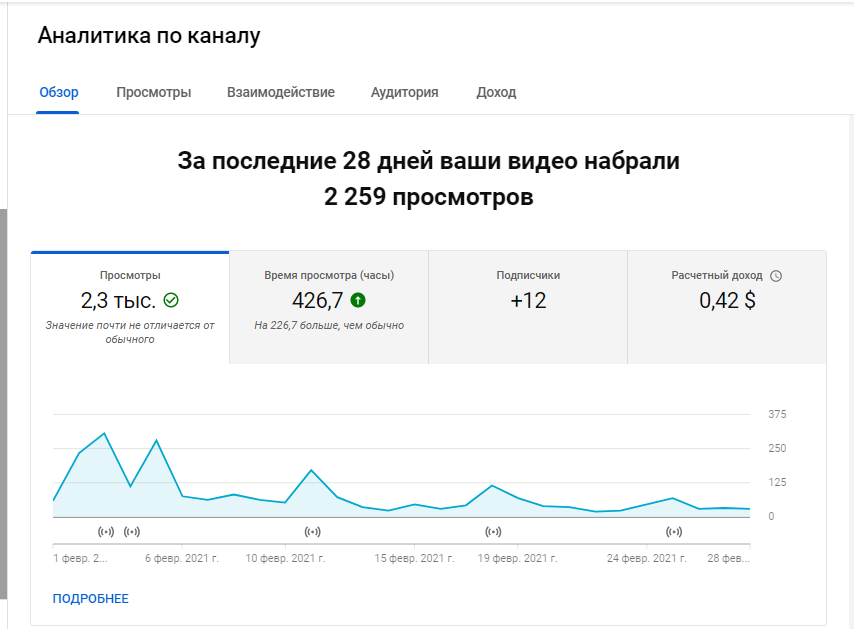The width and height of the screenshot is (854, 629).
Task: Select the Подписчики +12 metric card
Action: (x=527, y=307)
